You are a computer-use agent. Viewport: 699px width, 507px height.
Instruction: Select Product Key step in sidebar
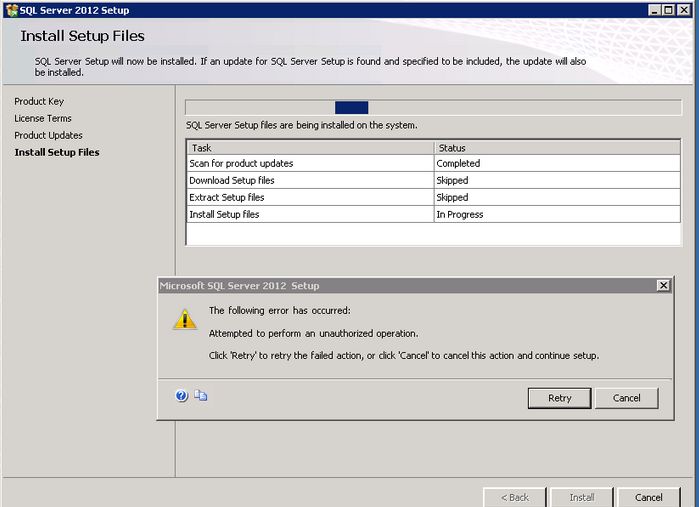tap(39, 101)
